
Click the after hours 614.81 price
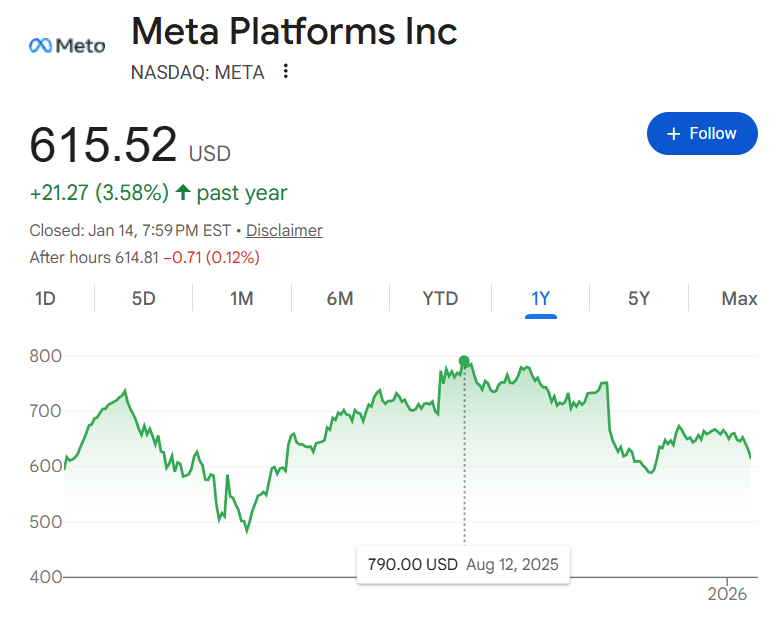(x=137, y=257)
